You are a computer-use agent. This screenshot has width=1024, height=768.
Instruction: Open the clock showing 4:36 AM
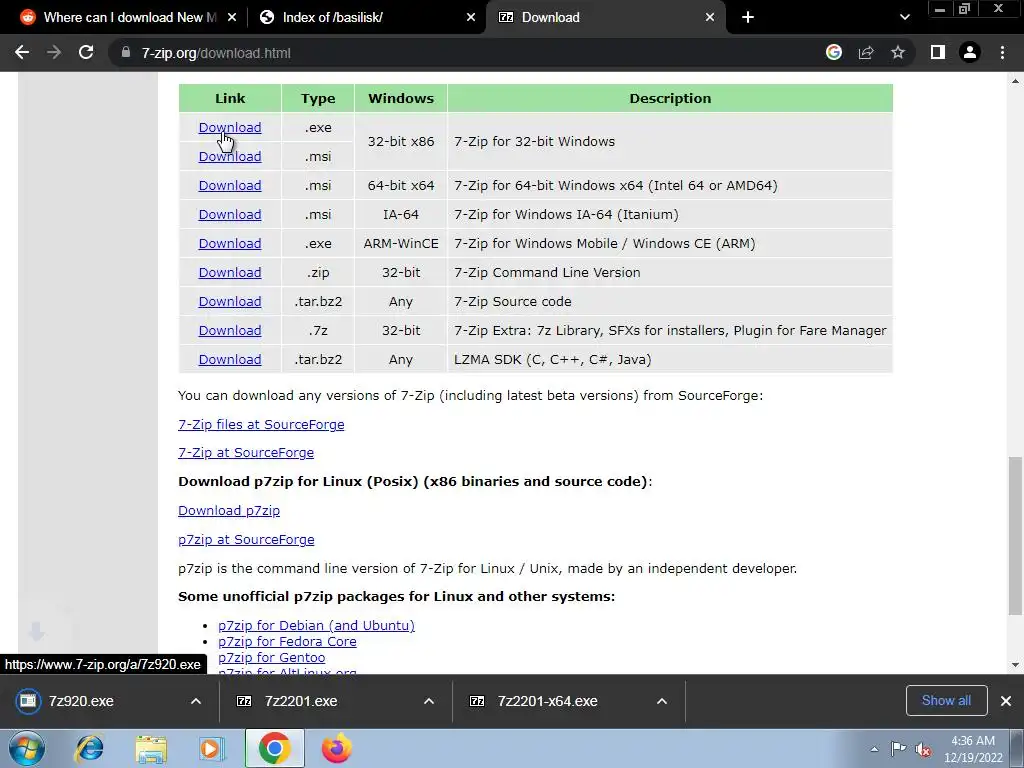point(973,749)
